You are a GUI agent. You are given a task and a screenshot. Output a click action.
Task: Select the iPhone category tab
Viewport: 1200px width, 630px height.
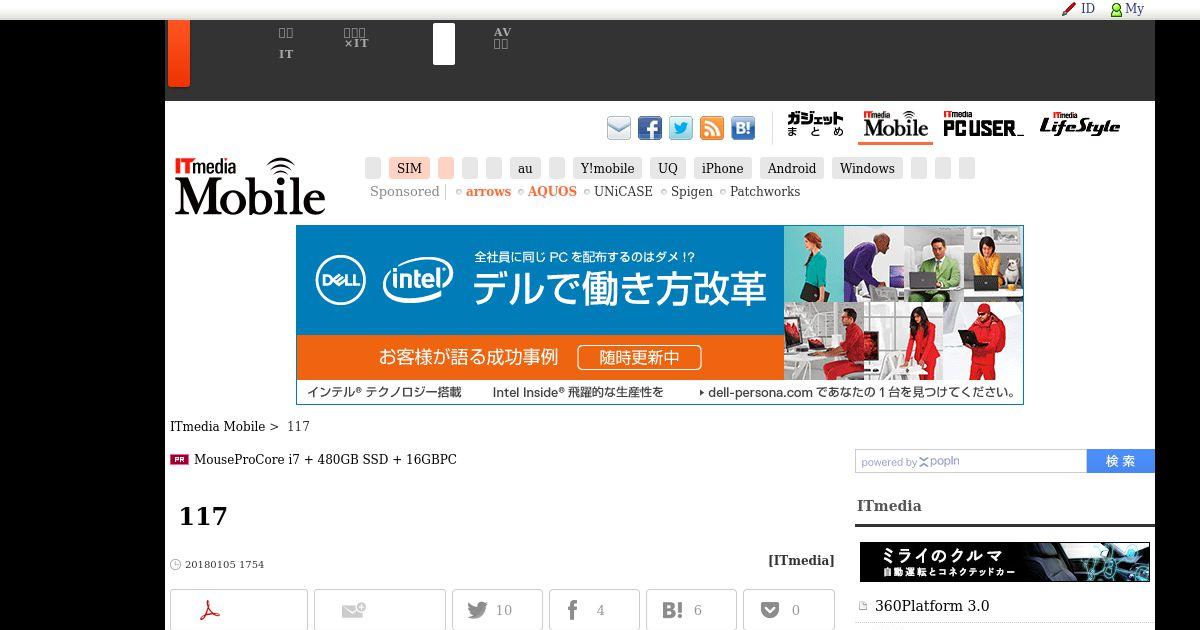coord(722,168)
